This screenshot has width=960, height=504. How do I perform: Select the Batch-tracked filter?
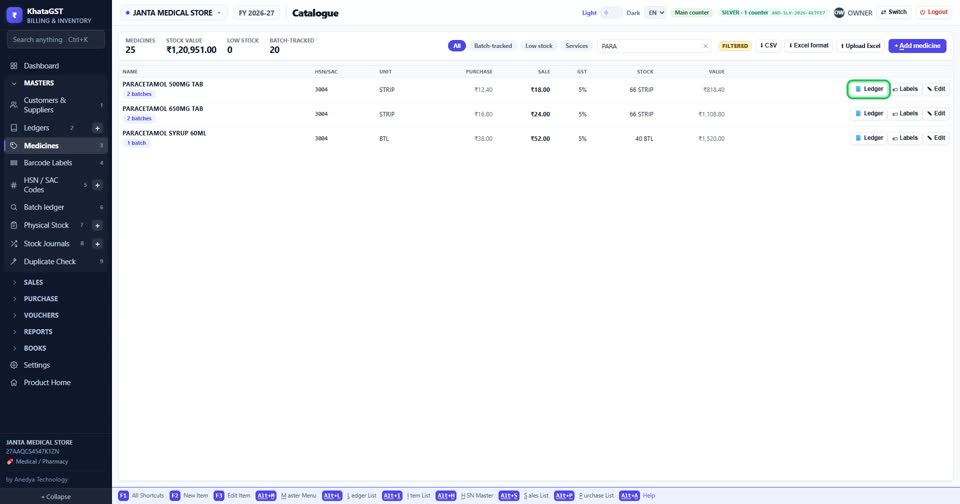[x=493, y=46]
